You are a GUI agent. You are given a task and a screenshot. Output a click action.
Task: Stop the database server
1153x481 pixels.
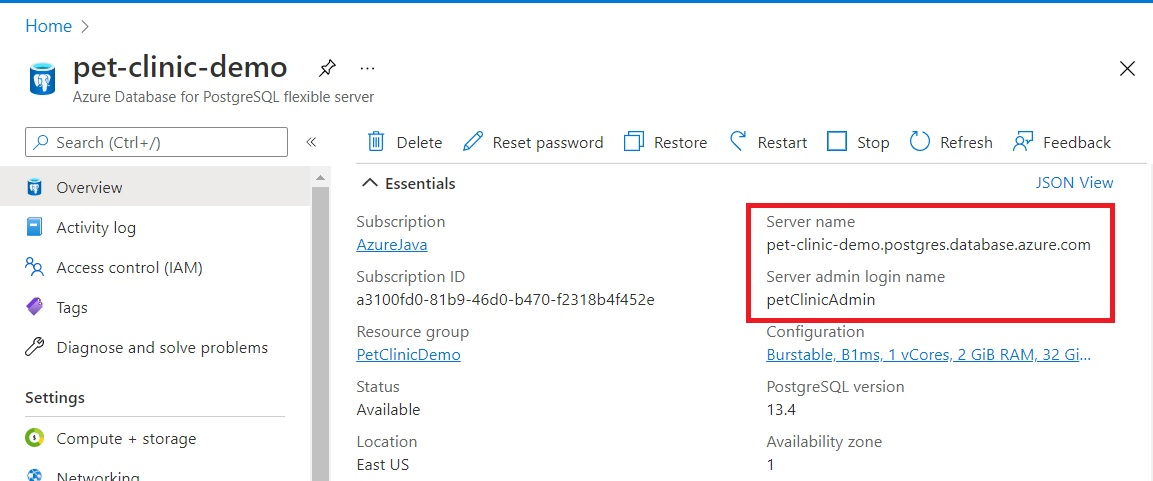click(858, 142)
